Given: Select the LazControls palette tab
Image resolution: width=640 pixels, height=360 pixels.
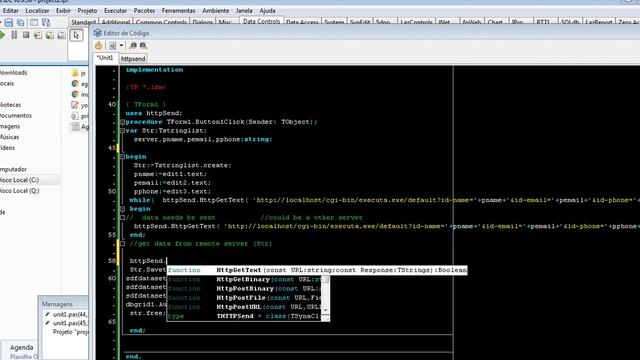Looking at the screenshot, I should [x=416, y=22].
